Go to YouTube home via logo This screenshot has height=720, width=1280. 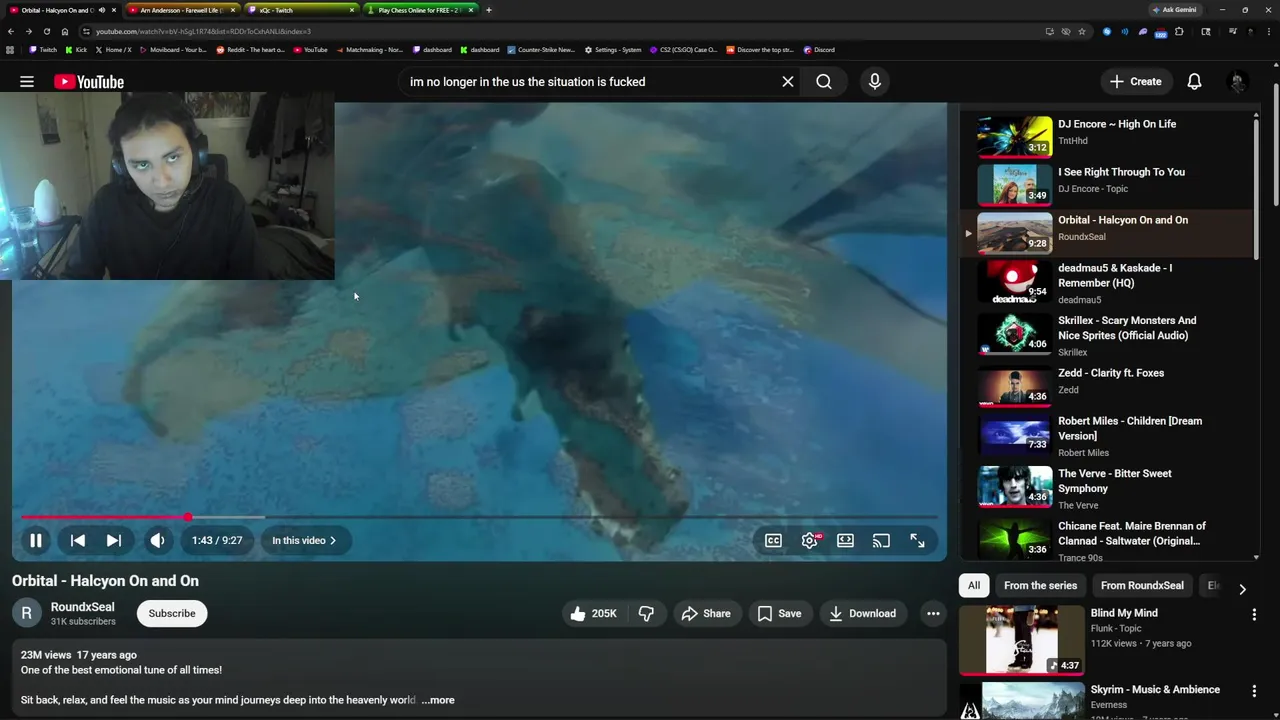pos(89,82)
